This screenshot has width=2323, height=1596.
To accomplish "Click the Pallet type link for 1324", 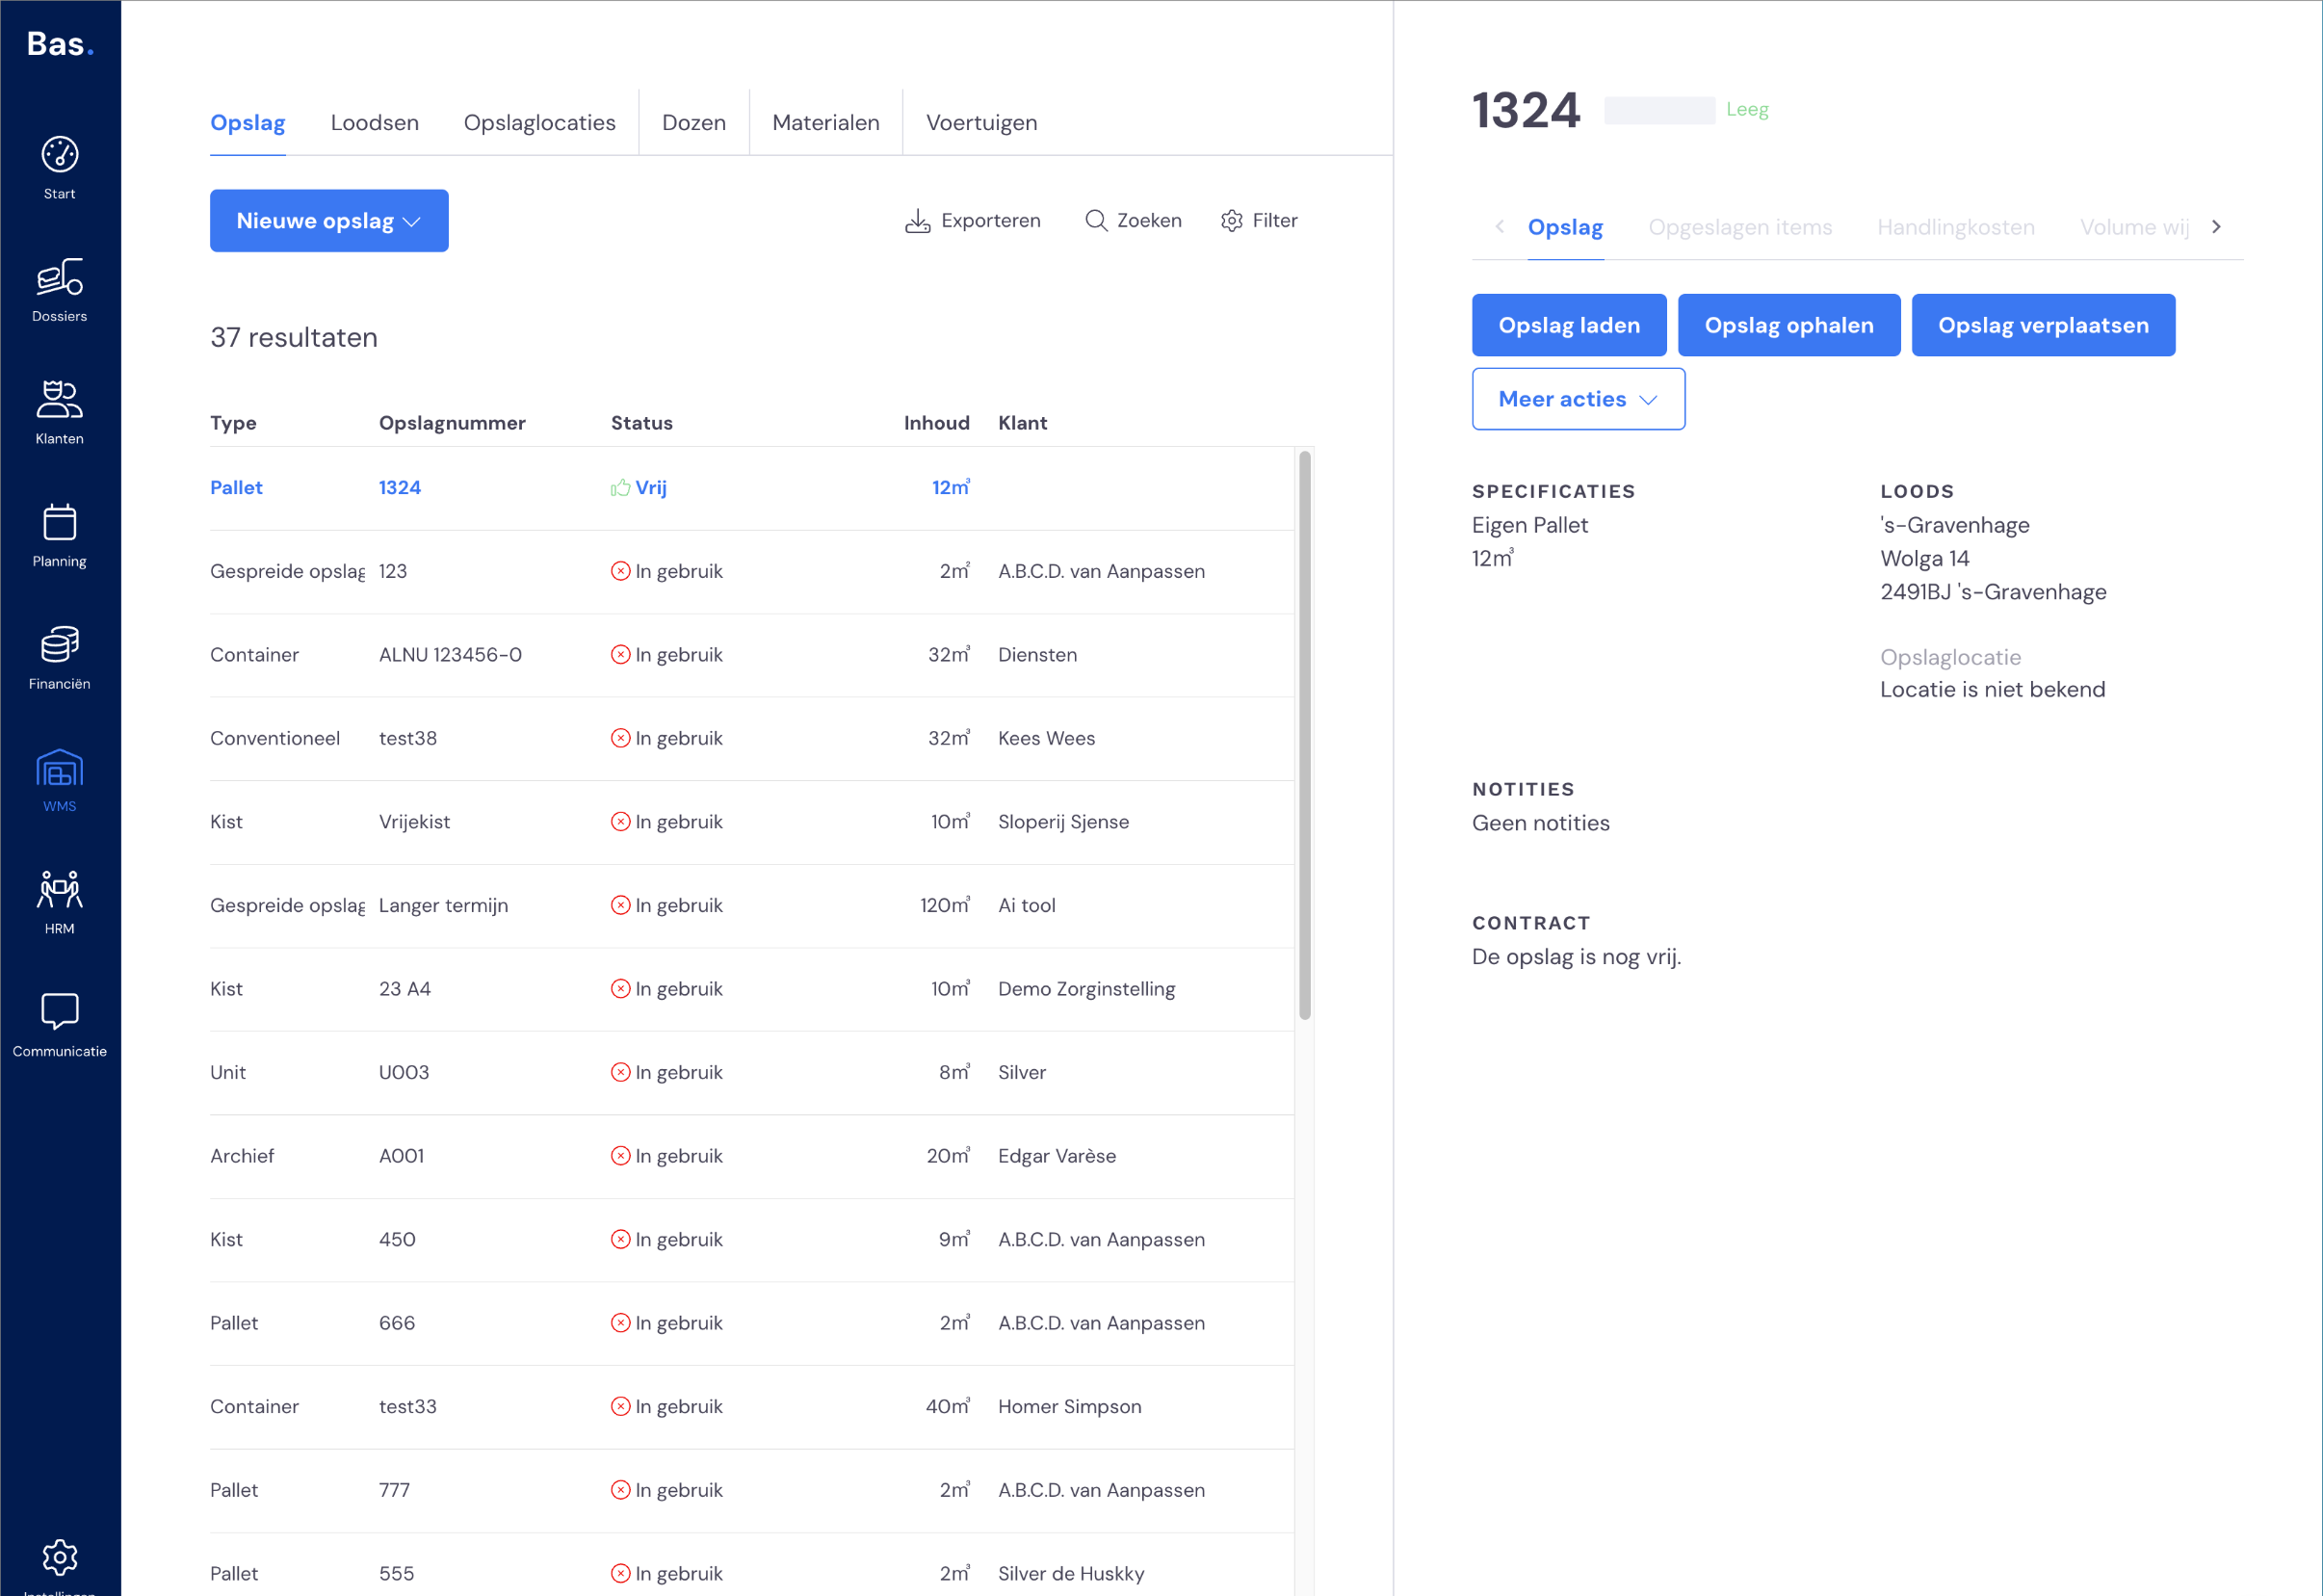I will pos(236,488).
